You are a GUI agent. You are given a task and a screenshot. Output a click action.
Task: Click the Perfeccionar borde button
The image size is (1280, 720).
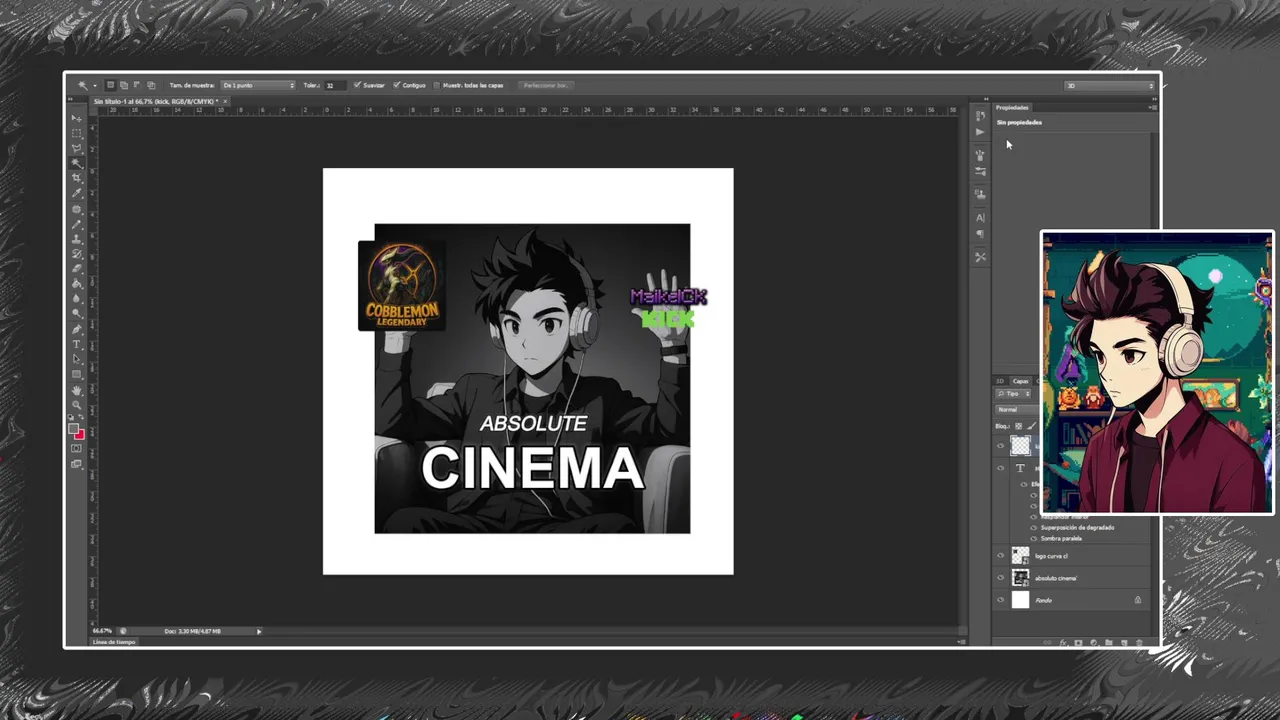pyautogui.click(x=548, y=85)
